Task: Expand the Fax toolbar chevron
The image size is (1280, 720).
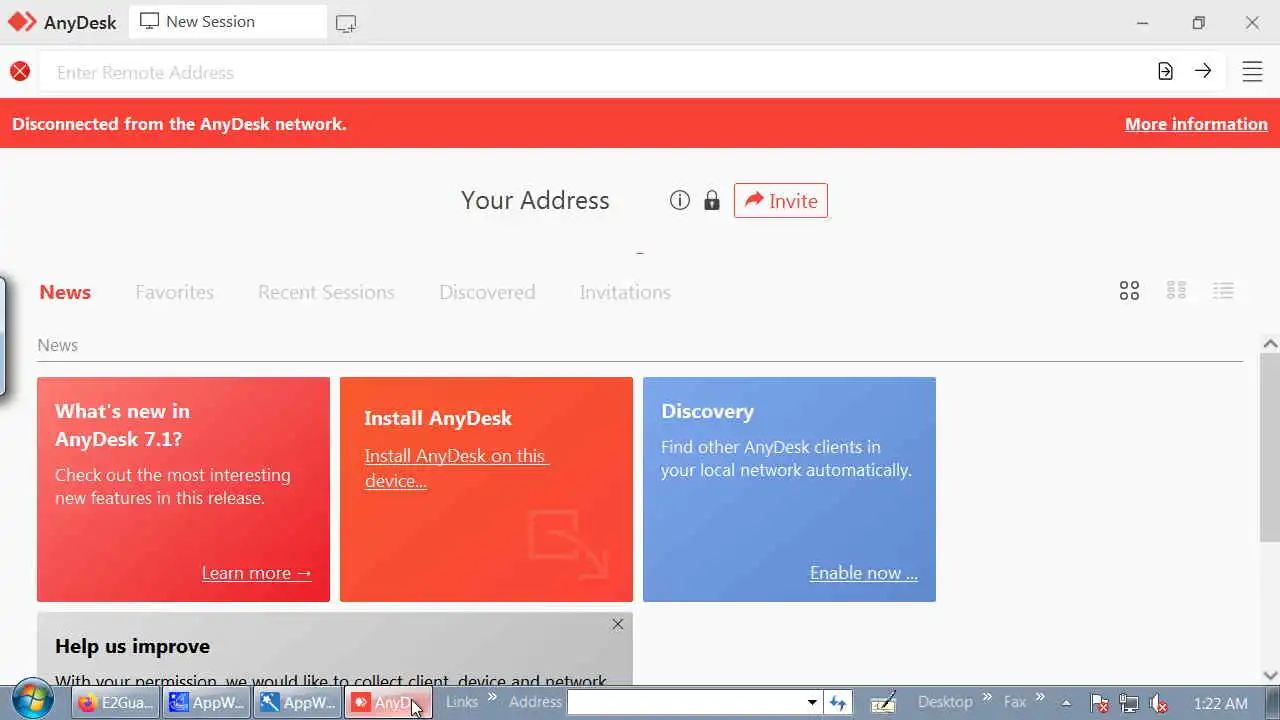Action: pos(1040,698)
